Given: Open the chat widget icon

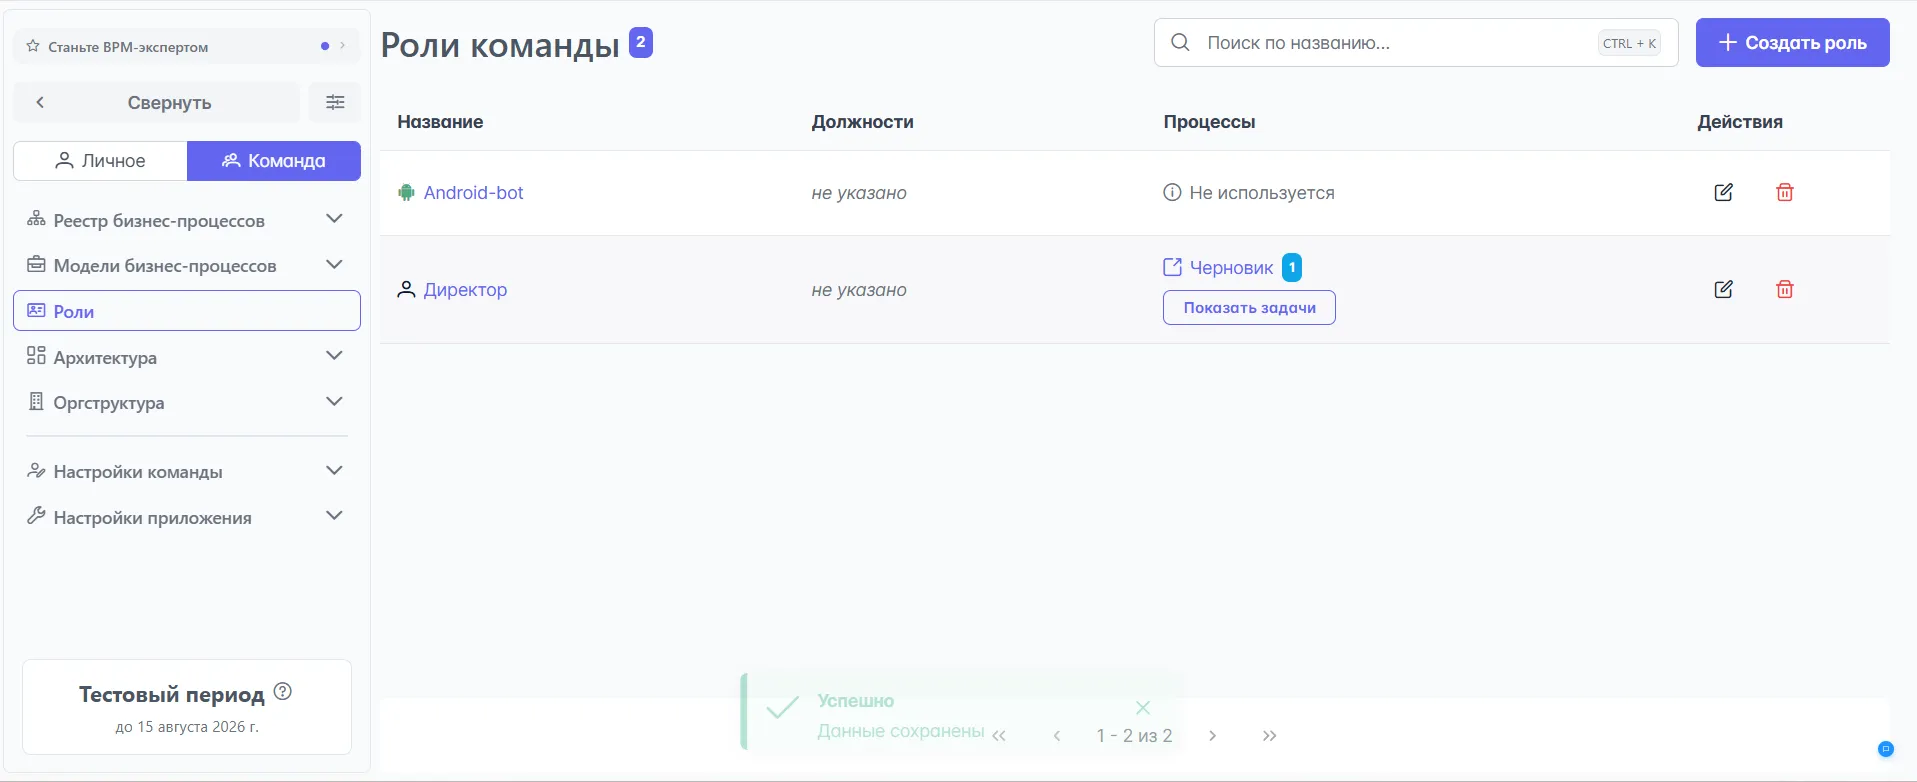Looking at the screenshot, I should [1885, 749].
